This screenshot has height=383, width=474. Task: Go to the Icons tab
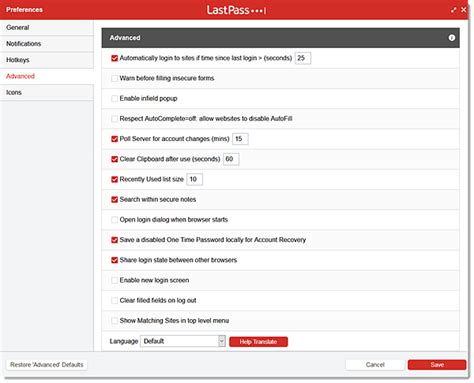(x=47, y=92)
